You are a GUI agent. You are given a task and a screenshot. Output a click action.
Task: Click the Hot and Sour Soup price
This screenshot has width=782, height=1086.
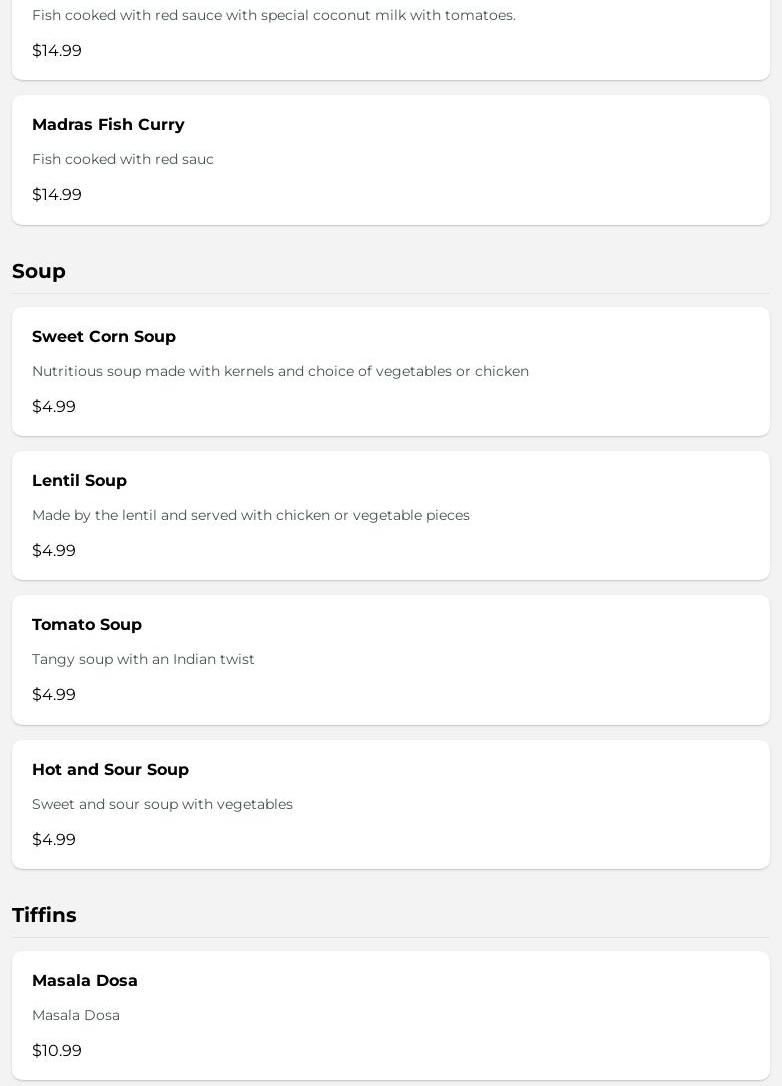pyautogui.click(x=54, y=840)
